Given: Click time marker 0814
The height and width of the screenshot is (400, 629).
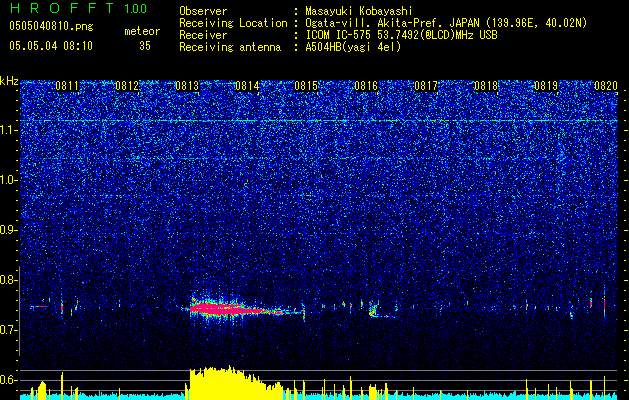Looking at the screenshot, I should pos(247,86).
